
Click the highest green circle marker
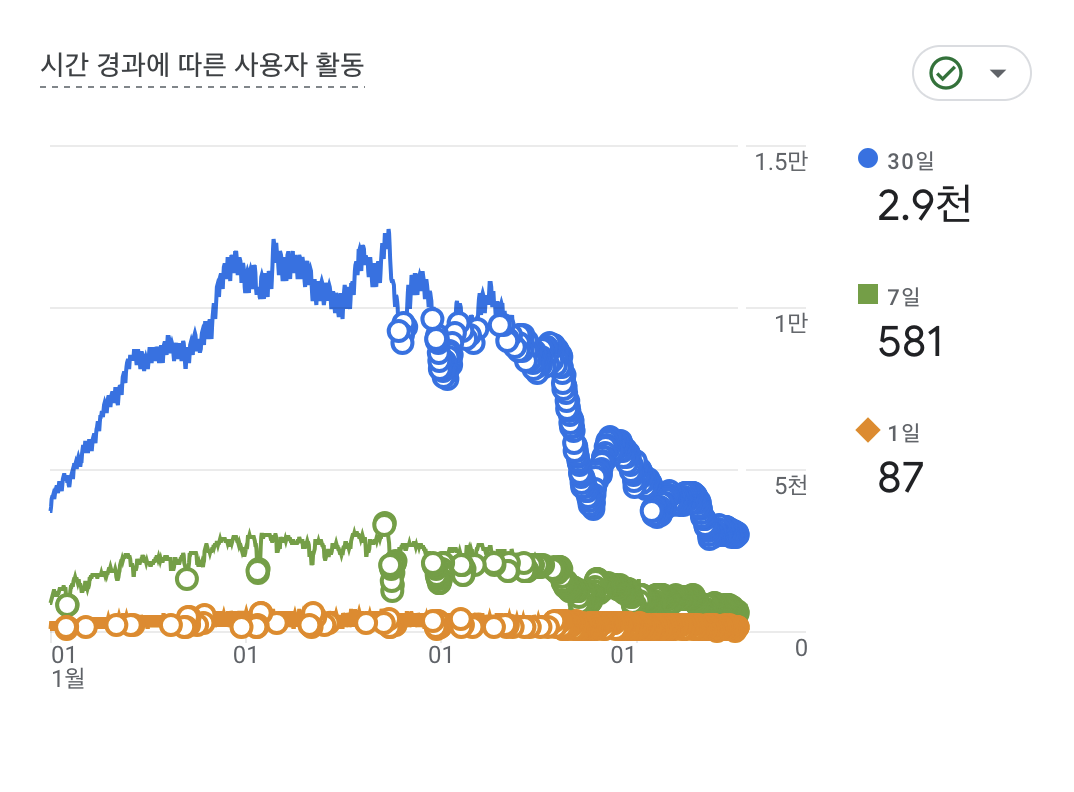coord(384,523)
